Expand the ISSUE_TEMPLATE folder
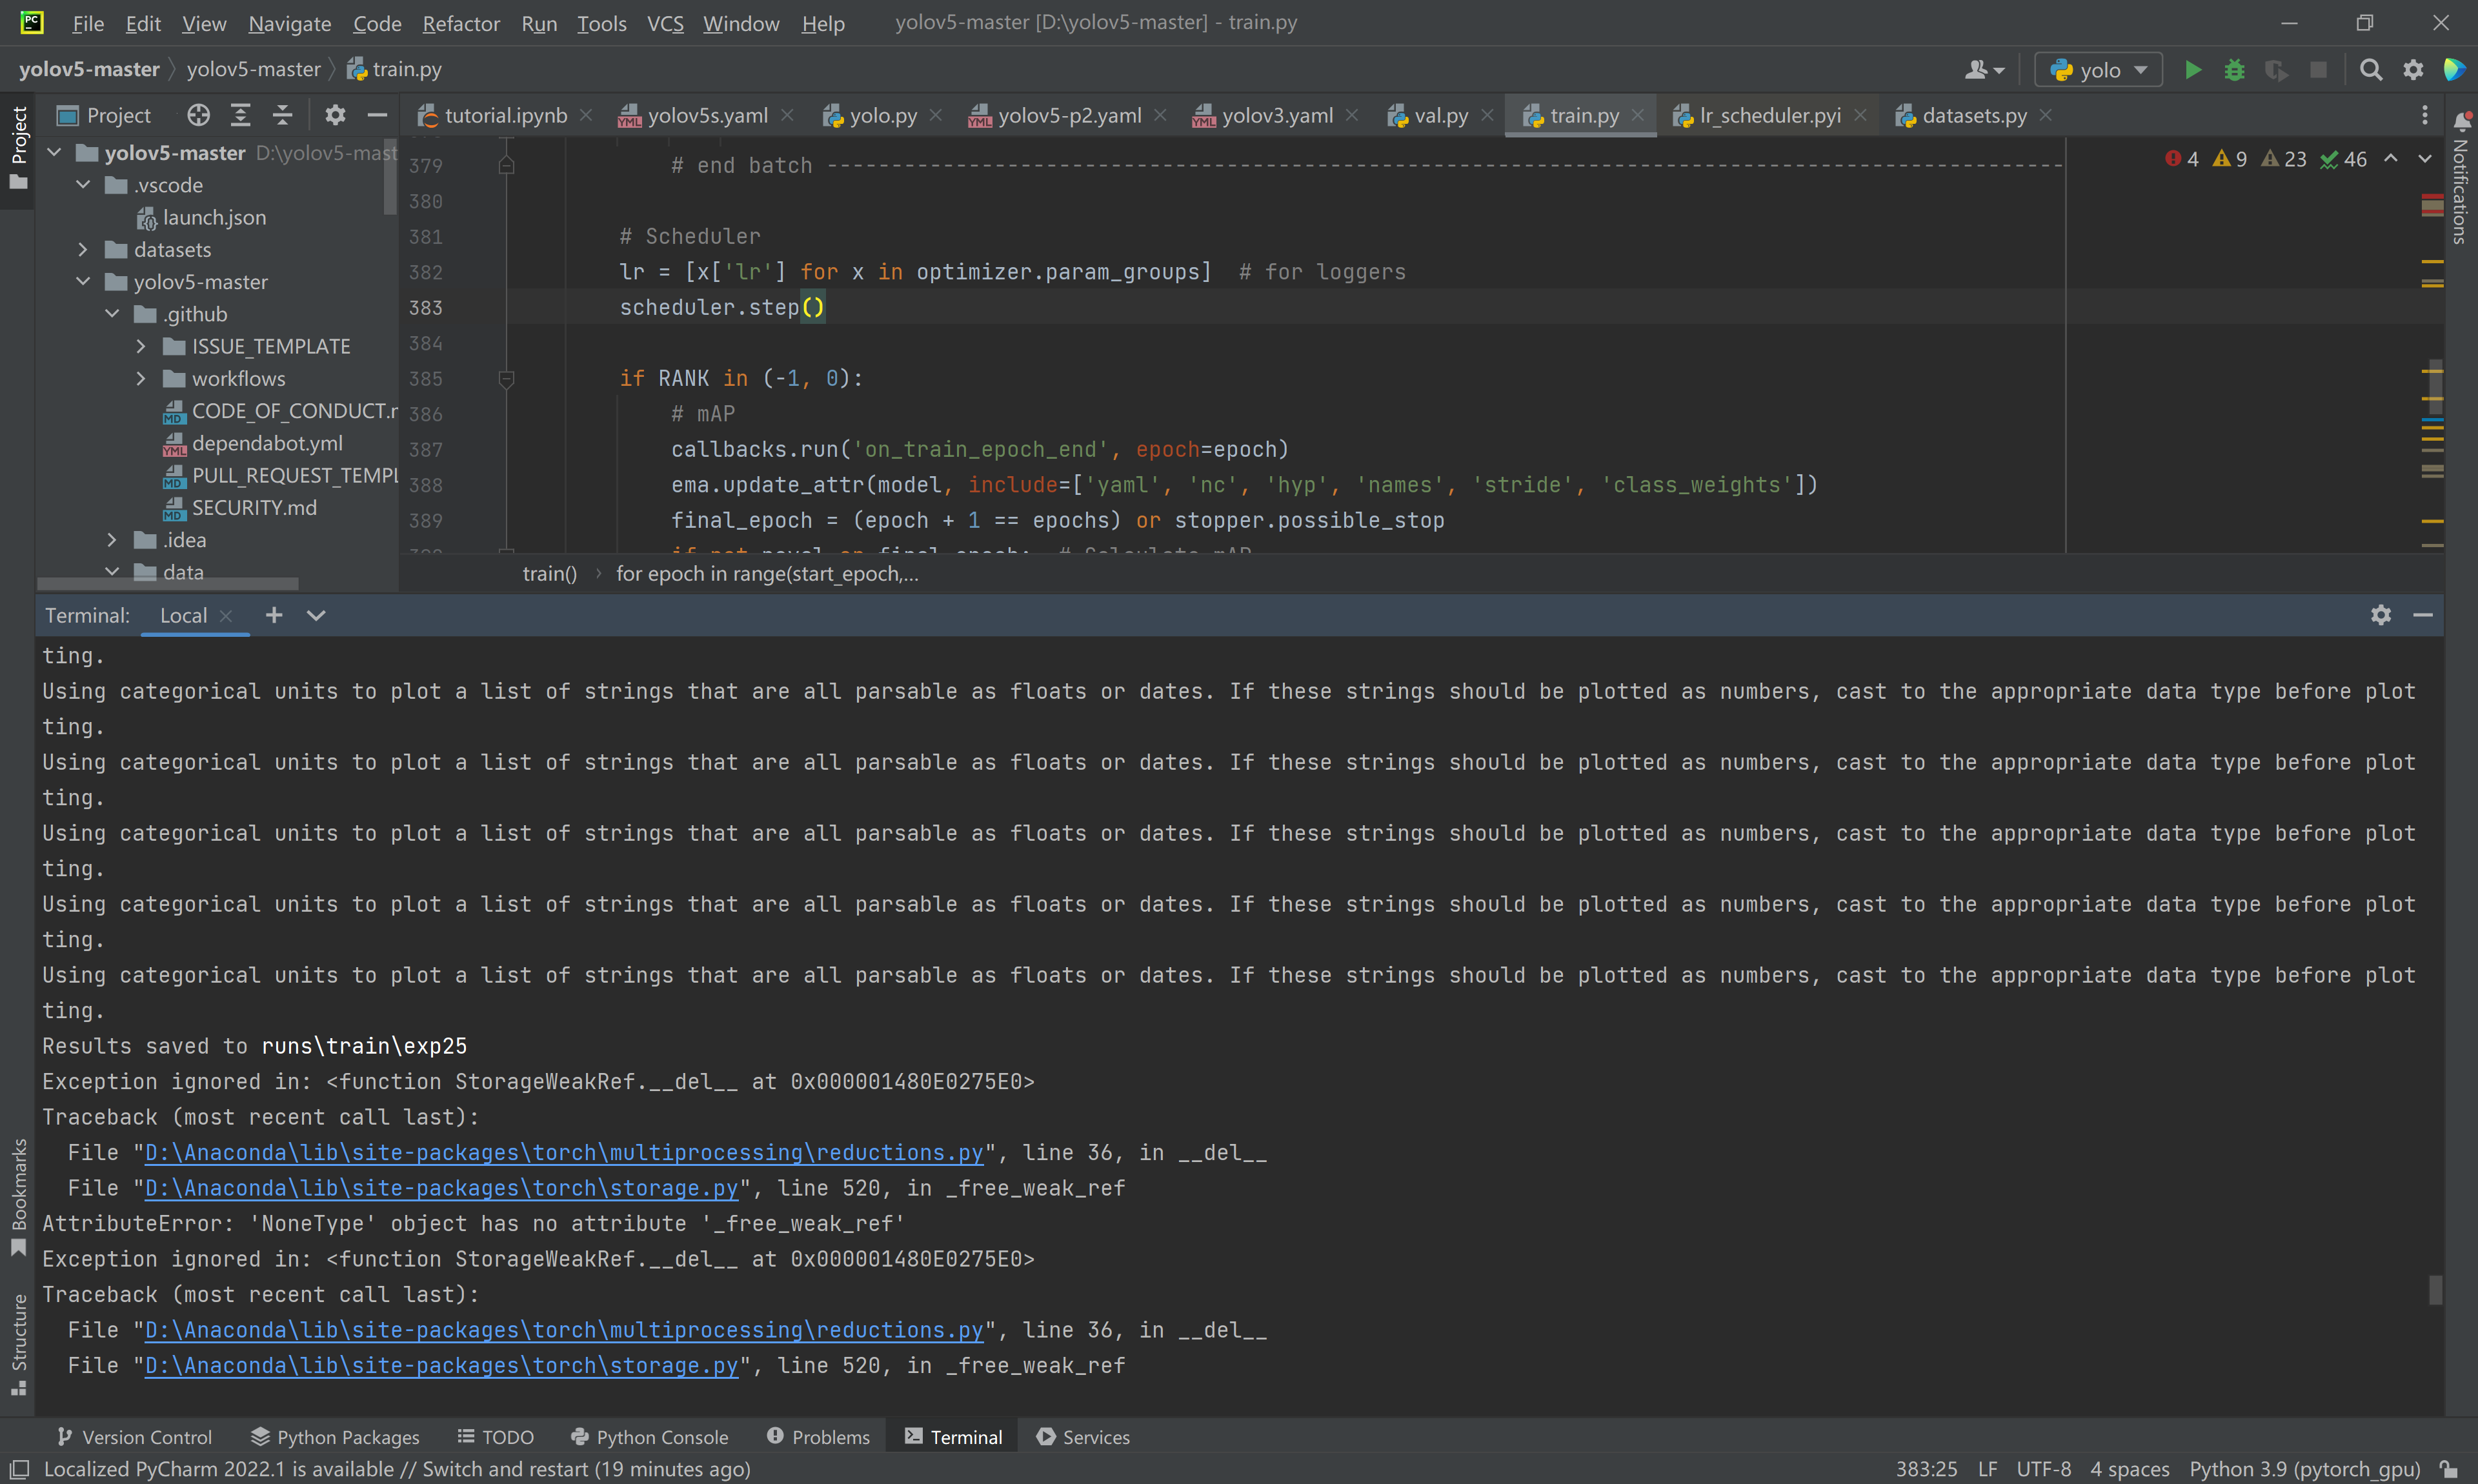The height and width of the screenshot is (1484, 2478). click(x=141, y=346)
